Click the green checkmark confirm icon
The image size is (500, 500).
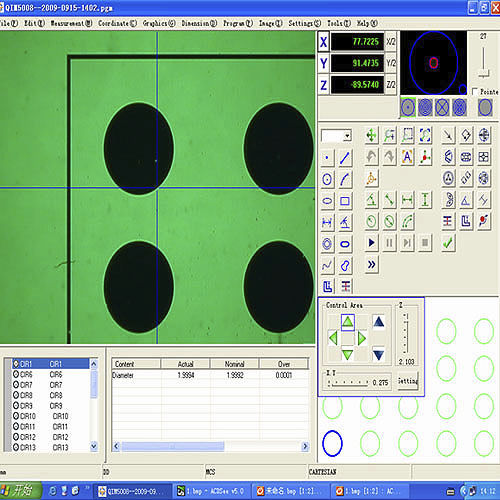pyautogui.click(x=448, y=243)
